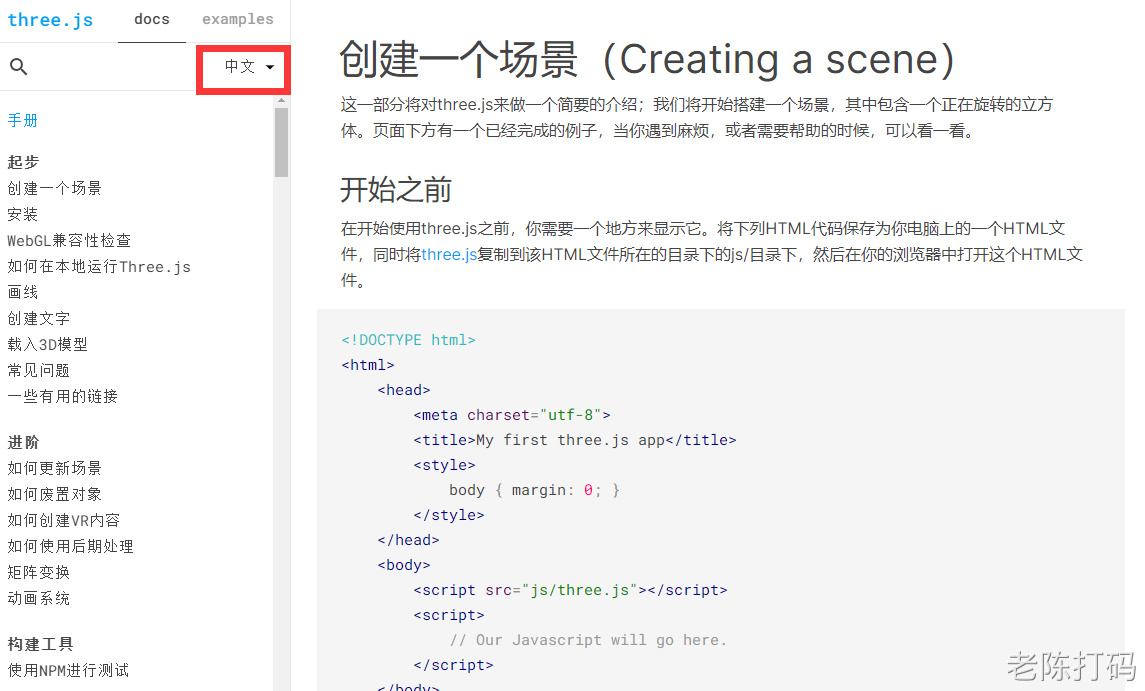Go to 如何在本地运行Three.js
Screen dimensions: 1145x691
pos(99,266)
